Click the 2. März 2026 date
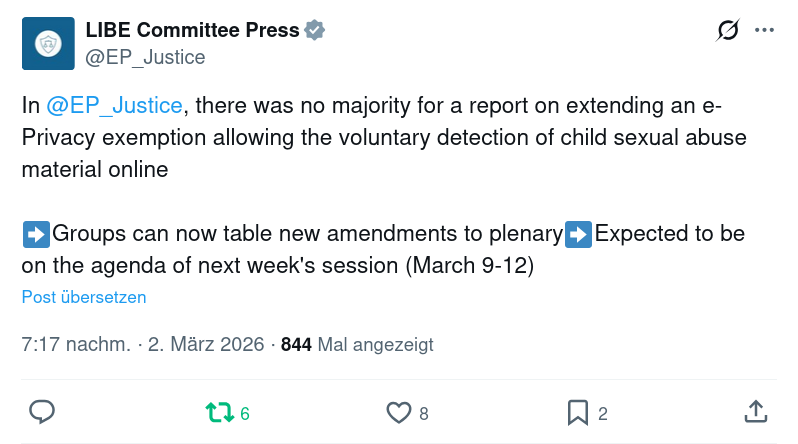This screenshot has width=798, height=444. coord(208,345)
